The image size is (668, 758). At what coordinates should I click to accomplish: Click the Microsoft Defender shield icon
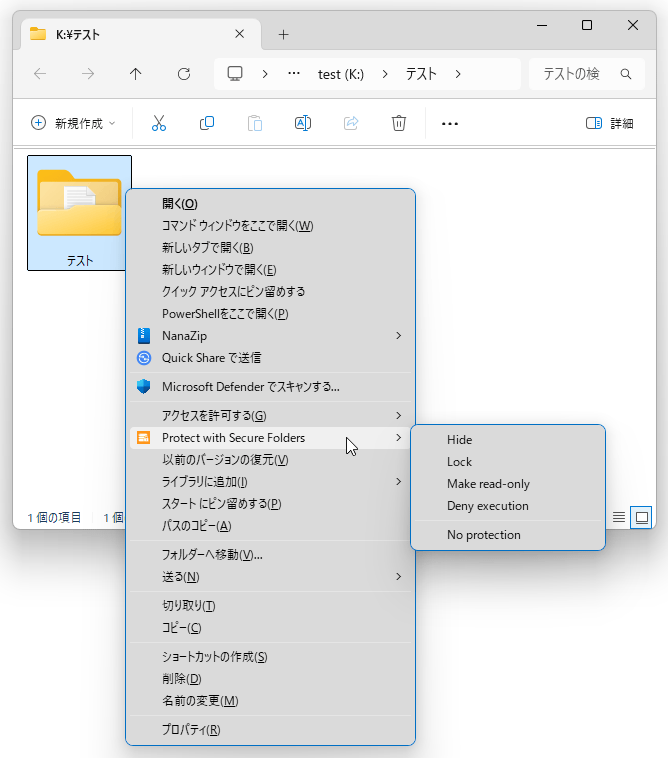[x=144, y=386]
